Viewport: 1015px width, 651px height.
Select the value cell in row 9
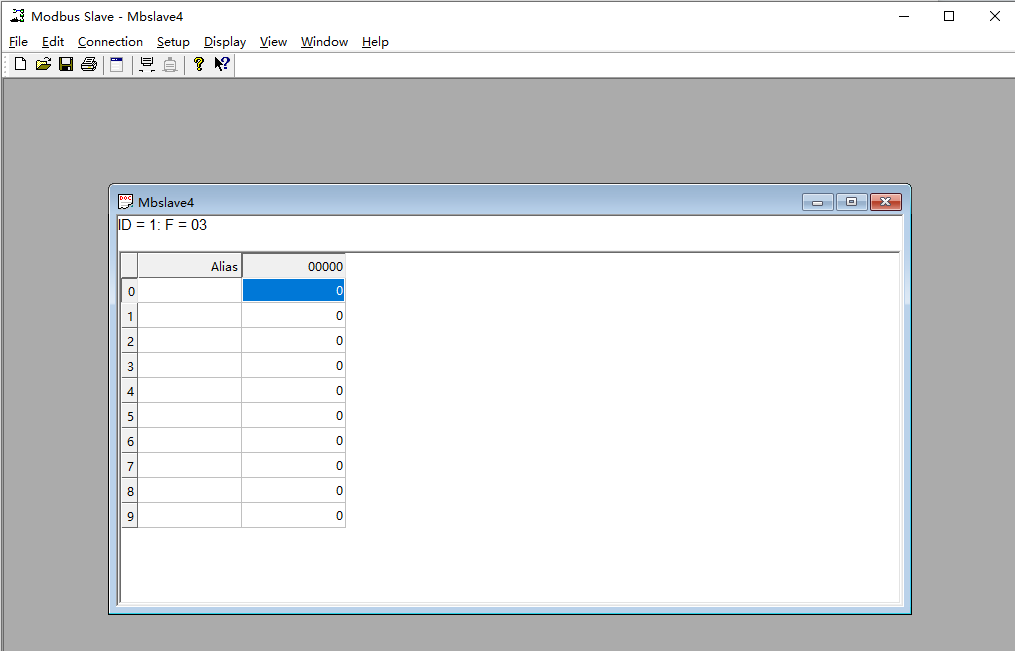coord(293,516)
